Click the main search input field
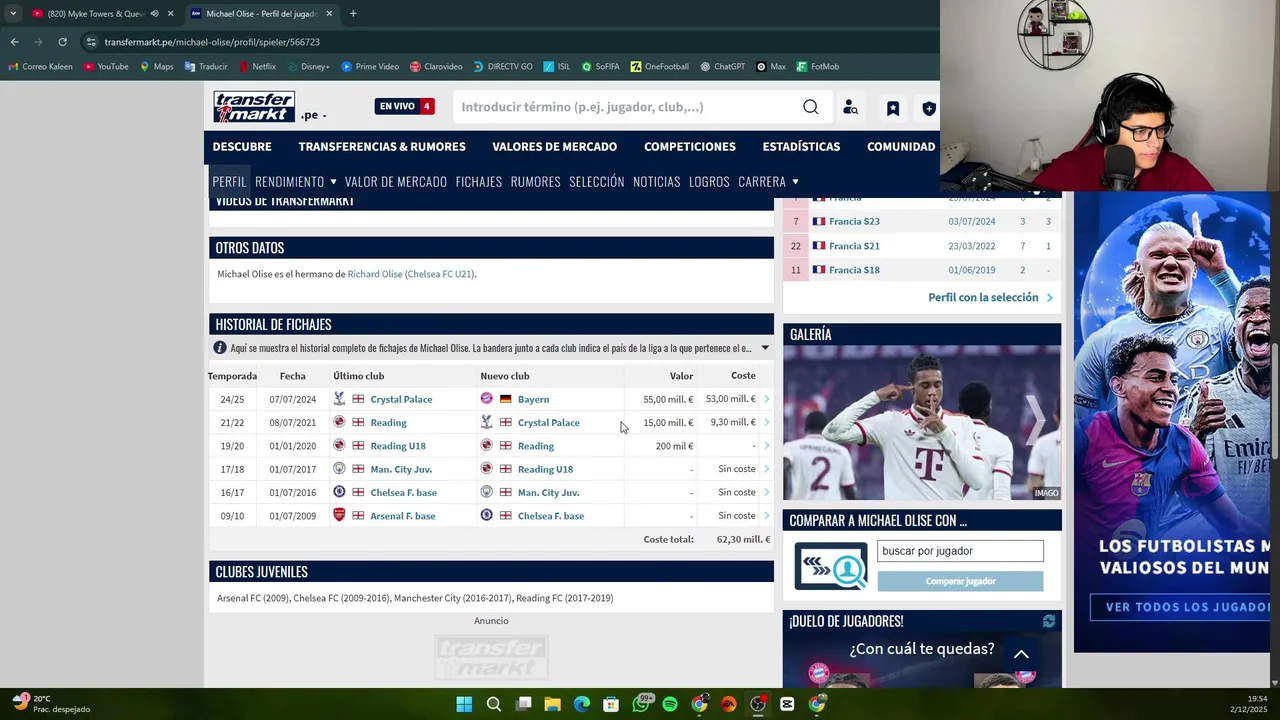This screenshot has width=1280, height=720. [628, 107]
